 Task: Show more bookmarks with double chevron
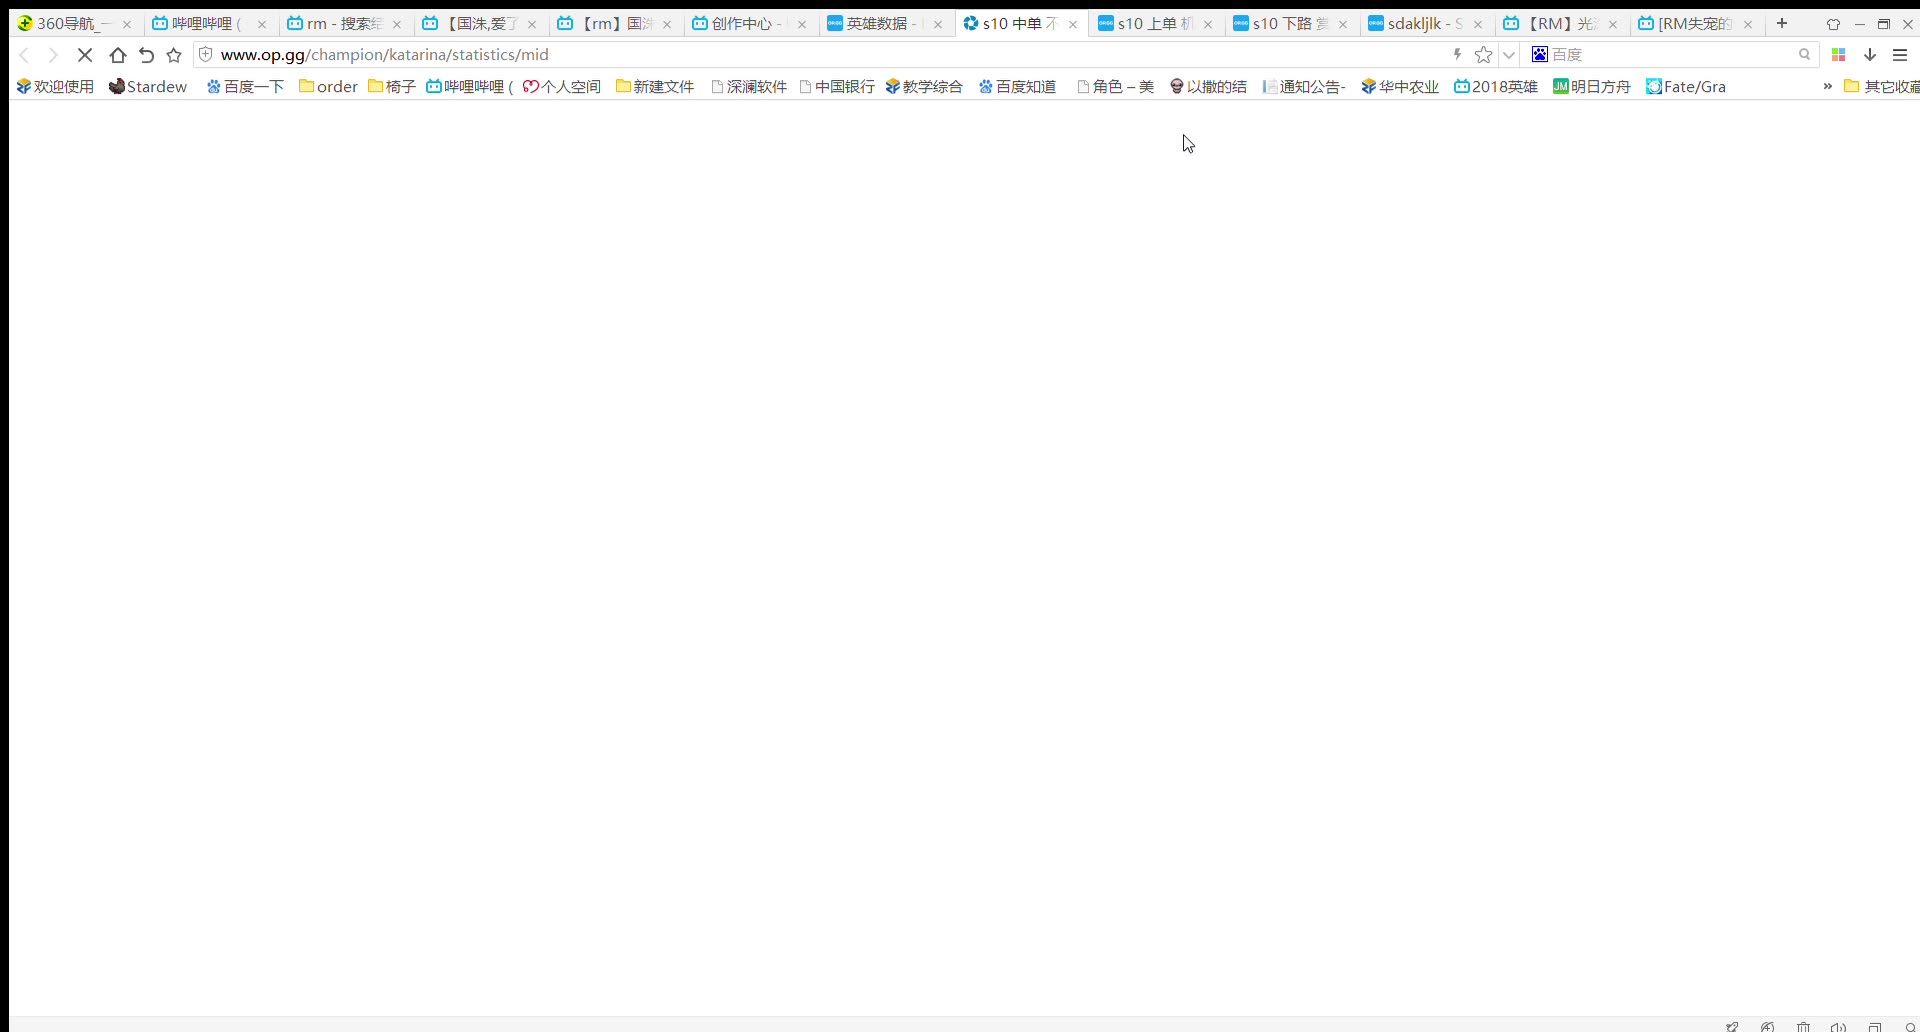[x=1827, y=87]
